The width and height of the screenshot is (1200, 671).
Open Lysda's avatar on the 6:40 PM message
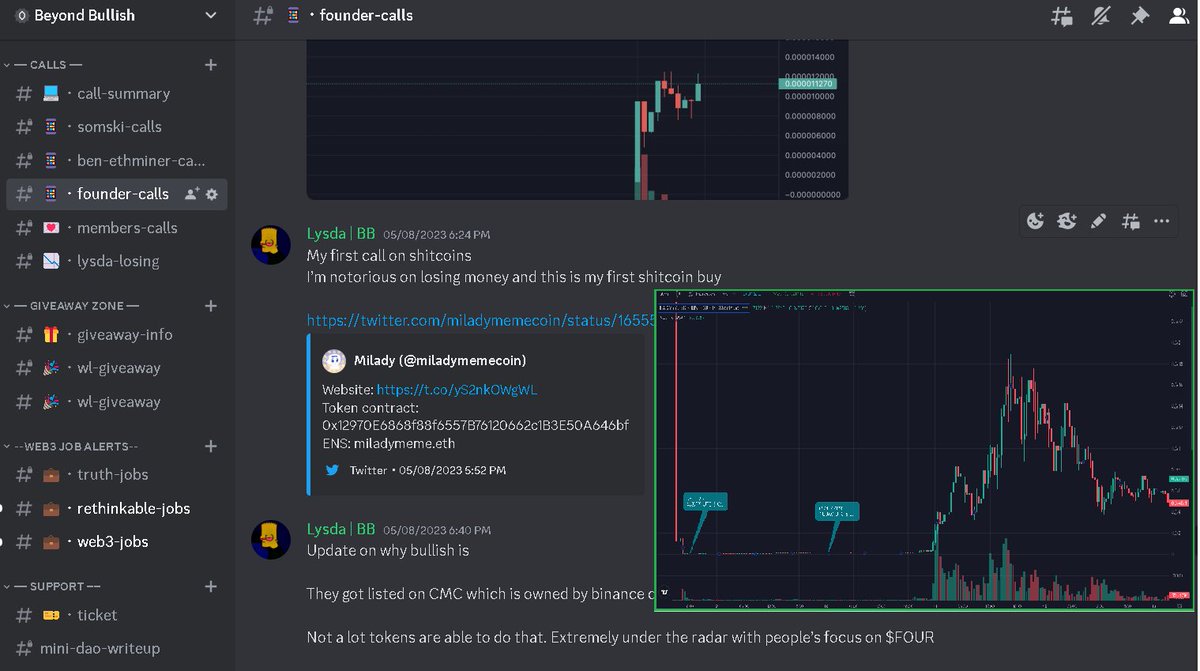coord(270,540)
